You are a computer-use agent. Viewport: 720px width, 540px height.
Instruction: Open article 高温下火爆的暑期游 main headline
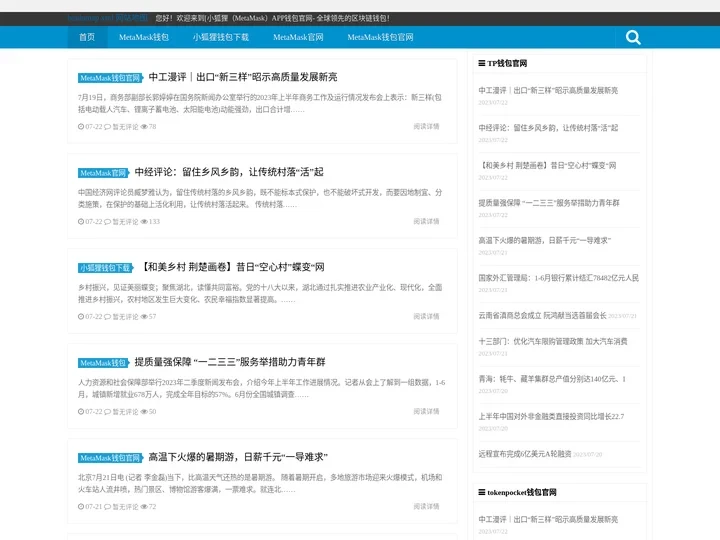point(238,457)
